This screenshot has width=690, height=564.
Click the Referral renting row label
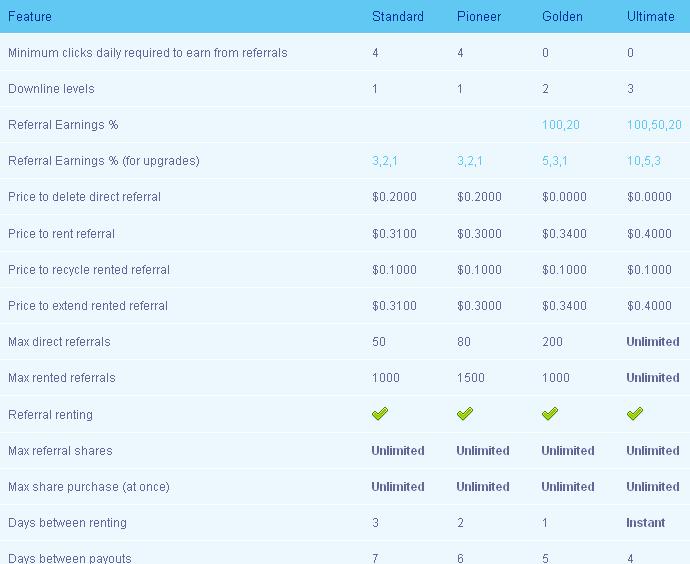[x=51, y=415]
